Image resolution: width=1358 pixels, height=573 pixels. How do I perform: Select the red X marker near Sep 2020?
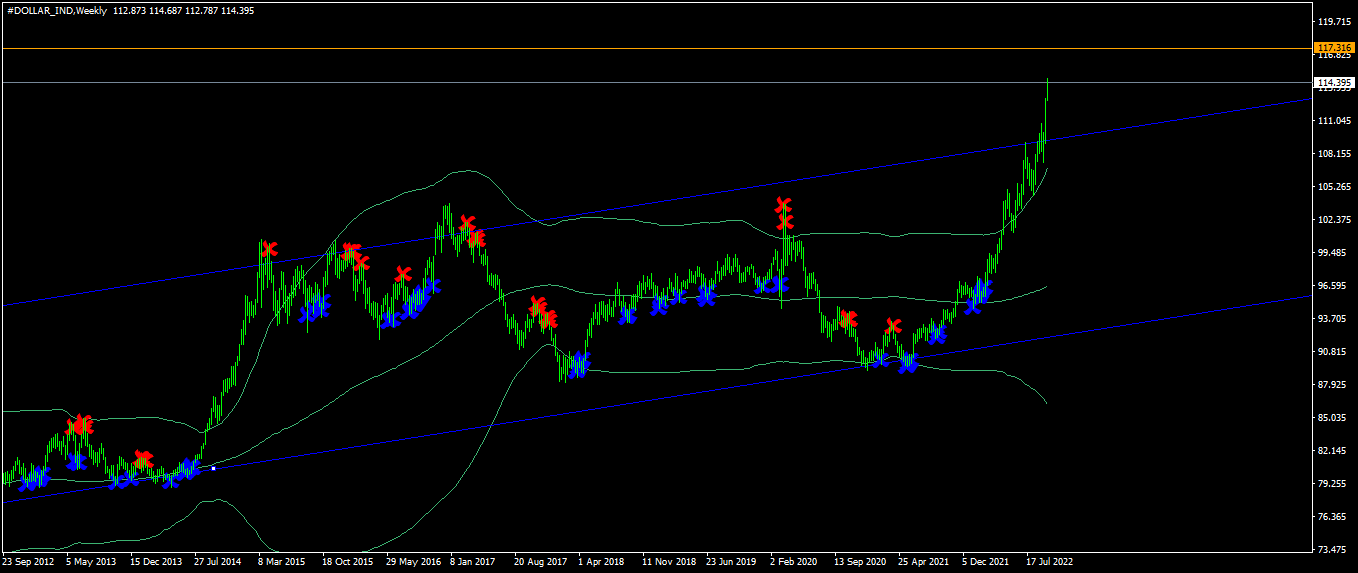coord(849,320)
